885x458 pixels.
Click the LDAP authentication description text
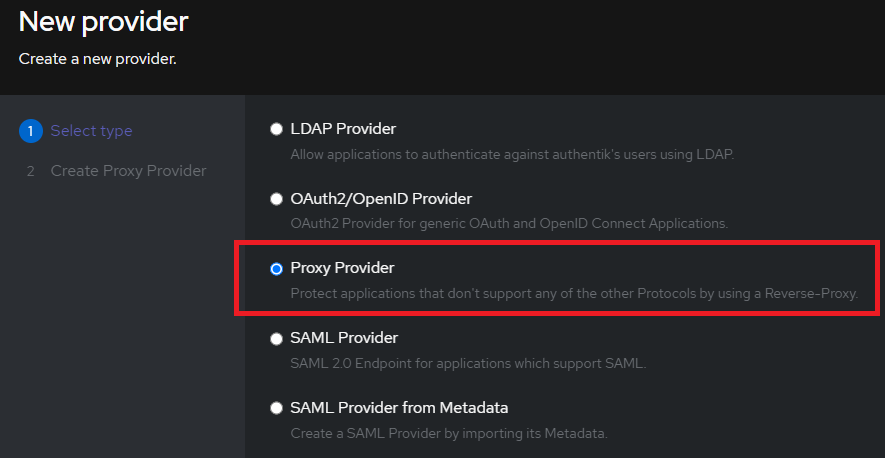click(512, 154)
